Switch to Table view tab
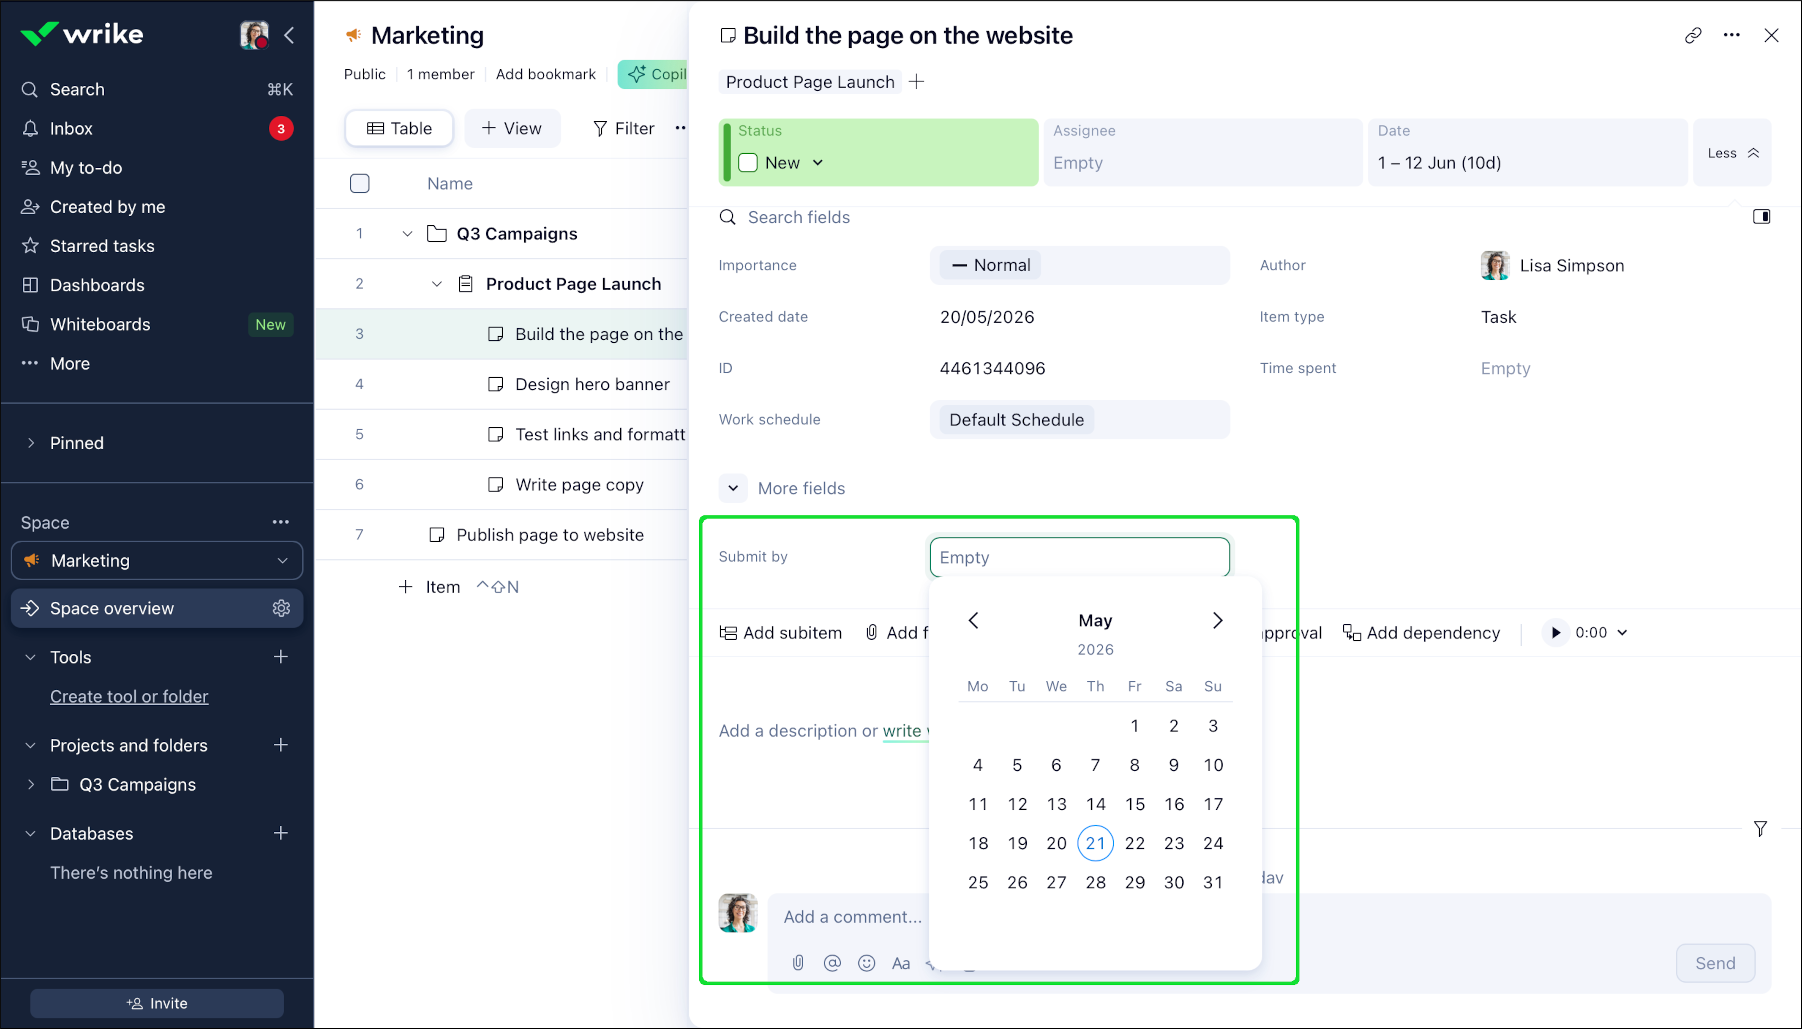The image size is (1802, 1029). [x=399, y=128]
